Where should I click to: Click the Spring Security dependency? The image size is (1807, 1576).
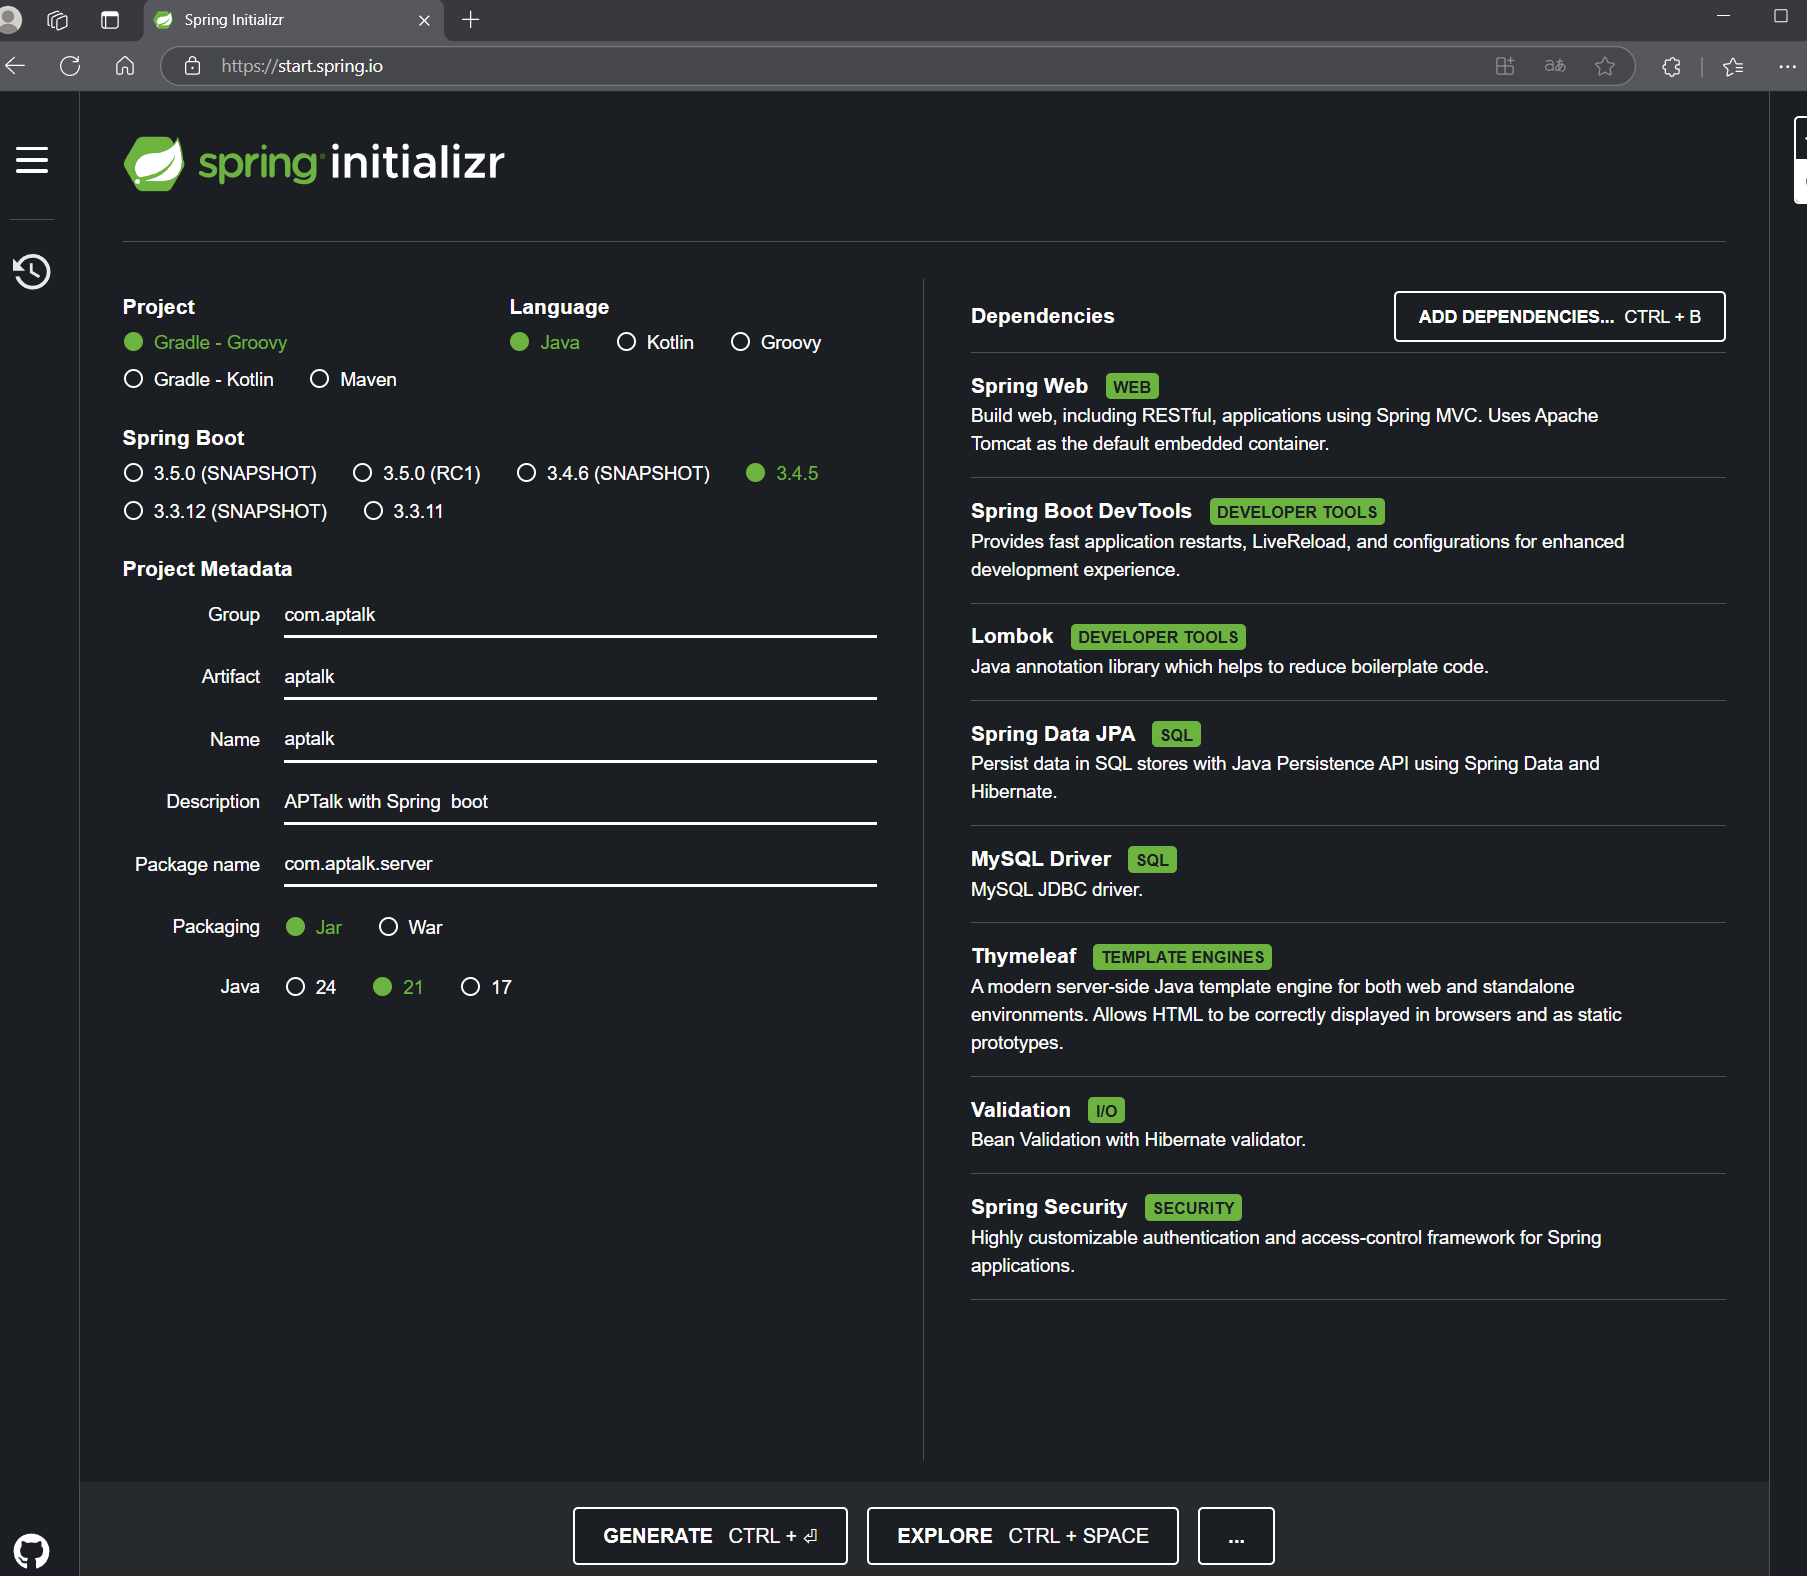point(1348,1236)
